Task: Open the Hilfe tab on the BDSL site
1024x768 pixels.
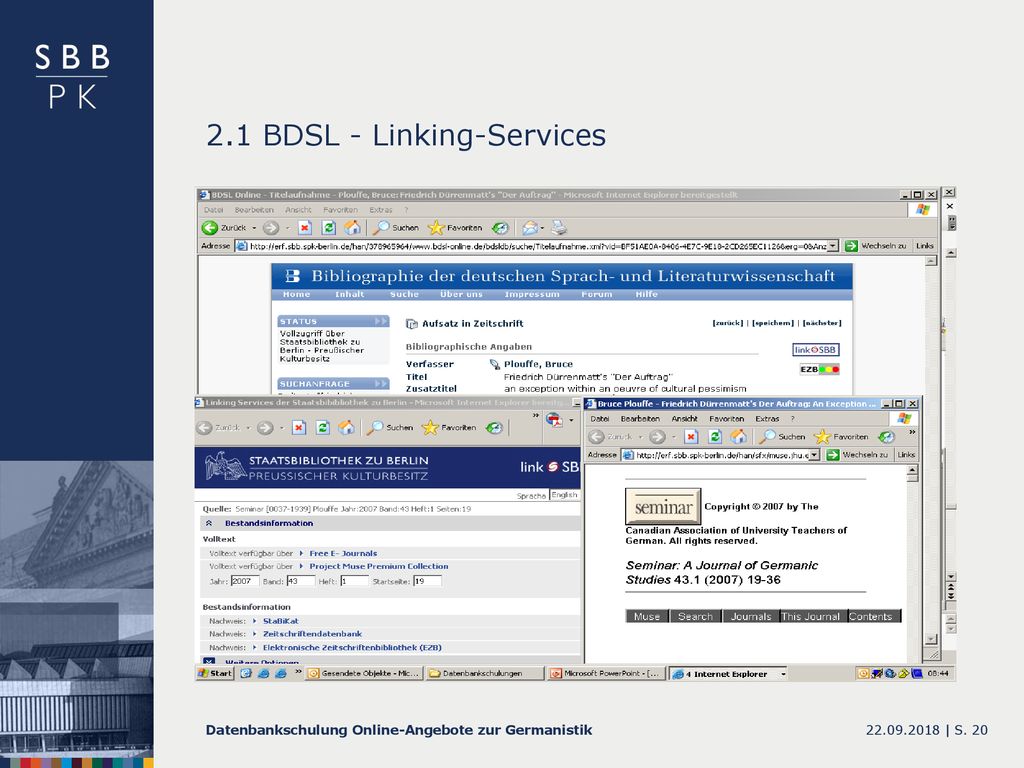Action: [x=647, y=295]
